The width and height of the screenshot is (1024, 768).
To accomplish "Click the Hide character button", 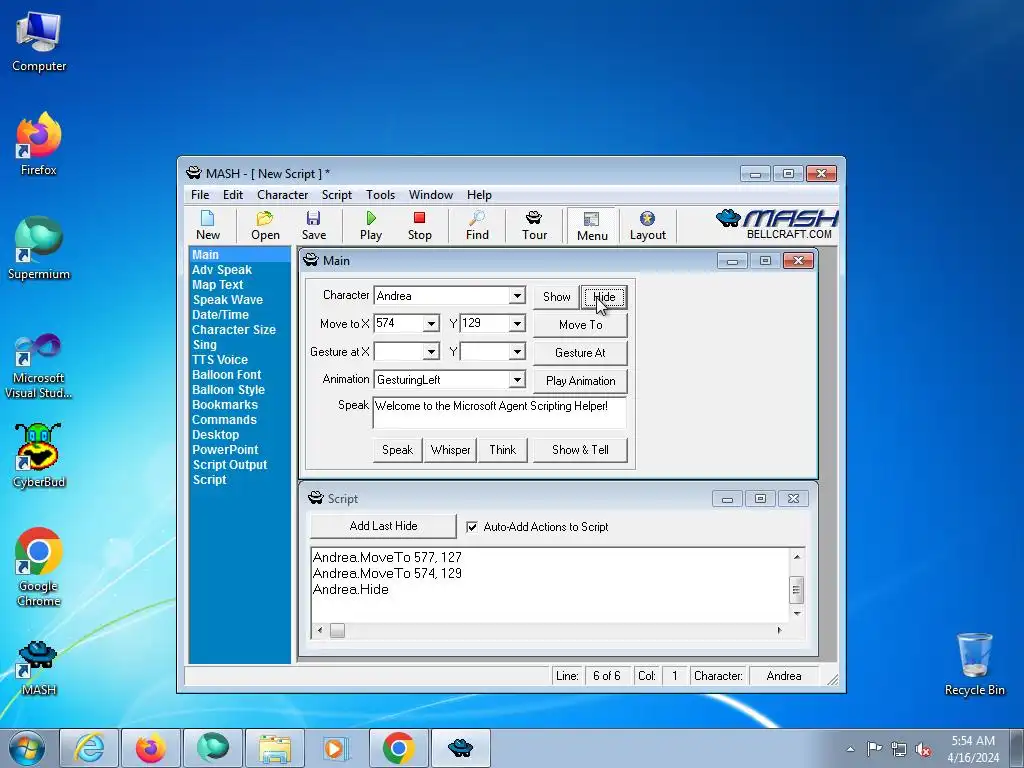I will click(604, 297).
